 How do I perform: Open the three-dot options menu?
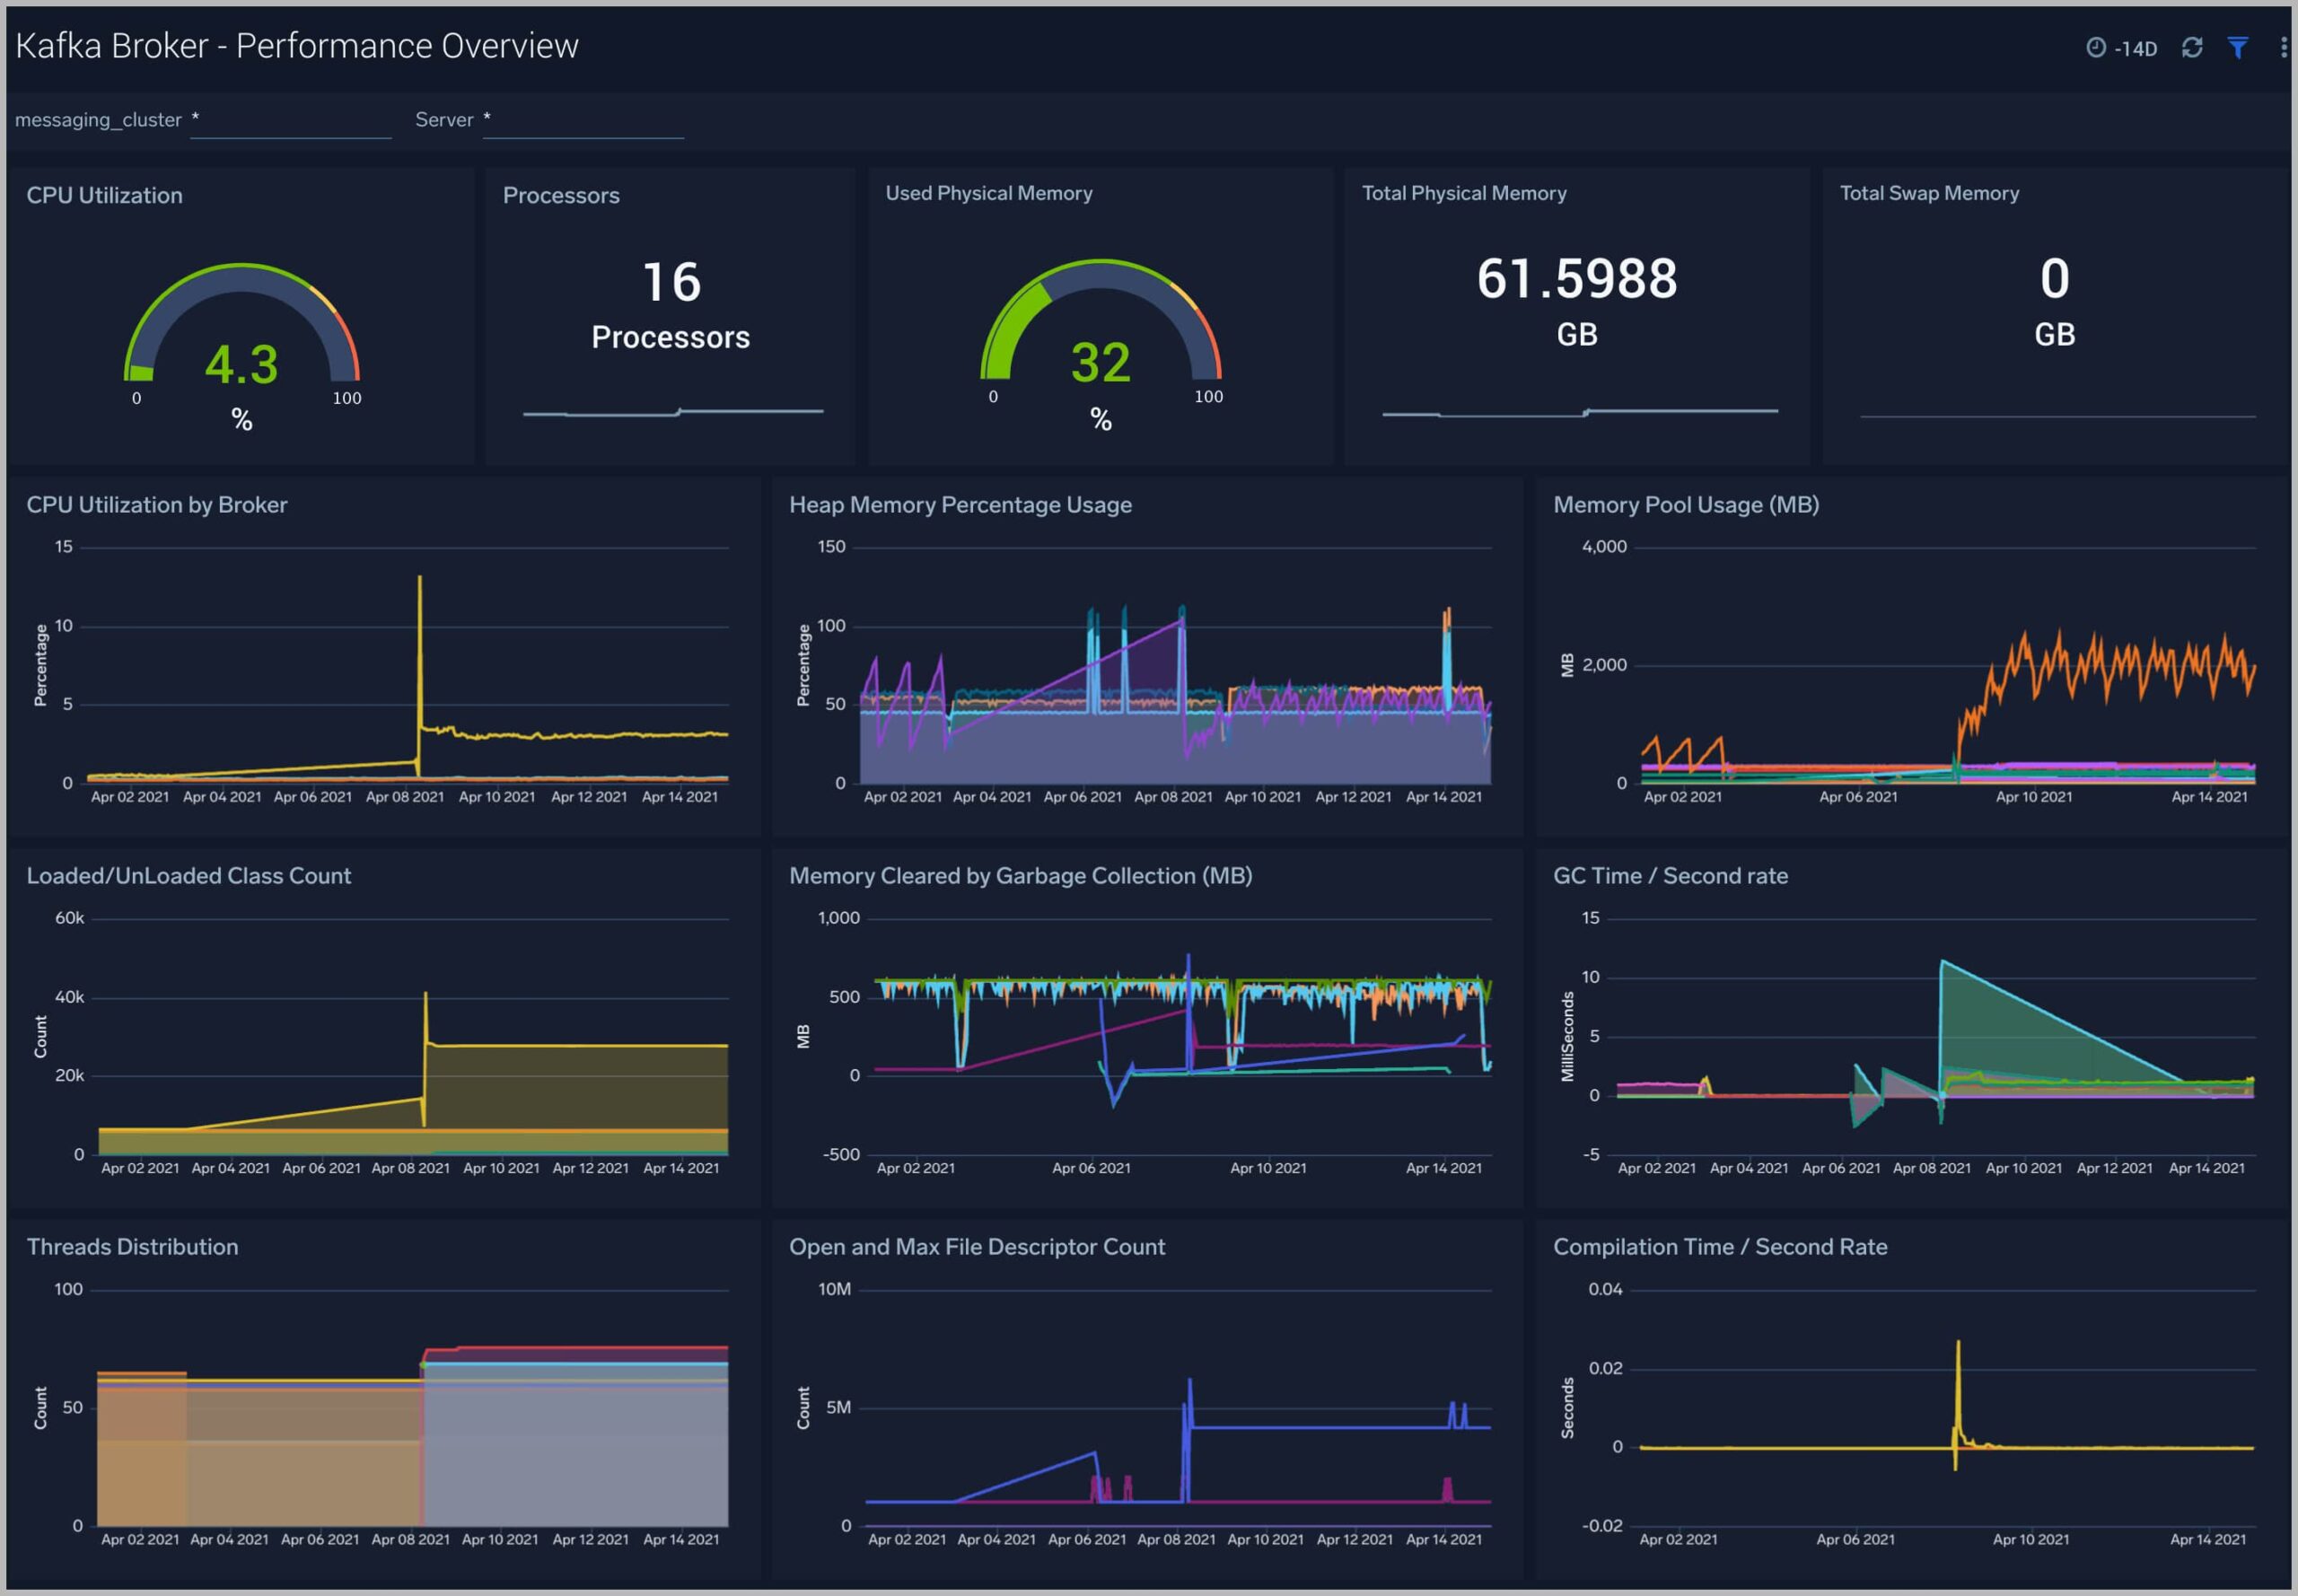[x=2281, y=47]
